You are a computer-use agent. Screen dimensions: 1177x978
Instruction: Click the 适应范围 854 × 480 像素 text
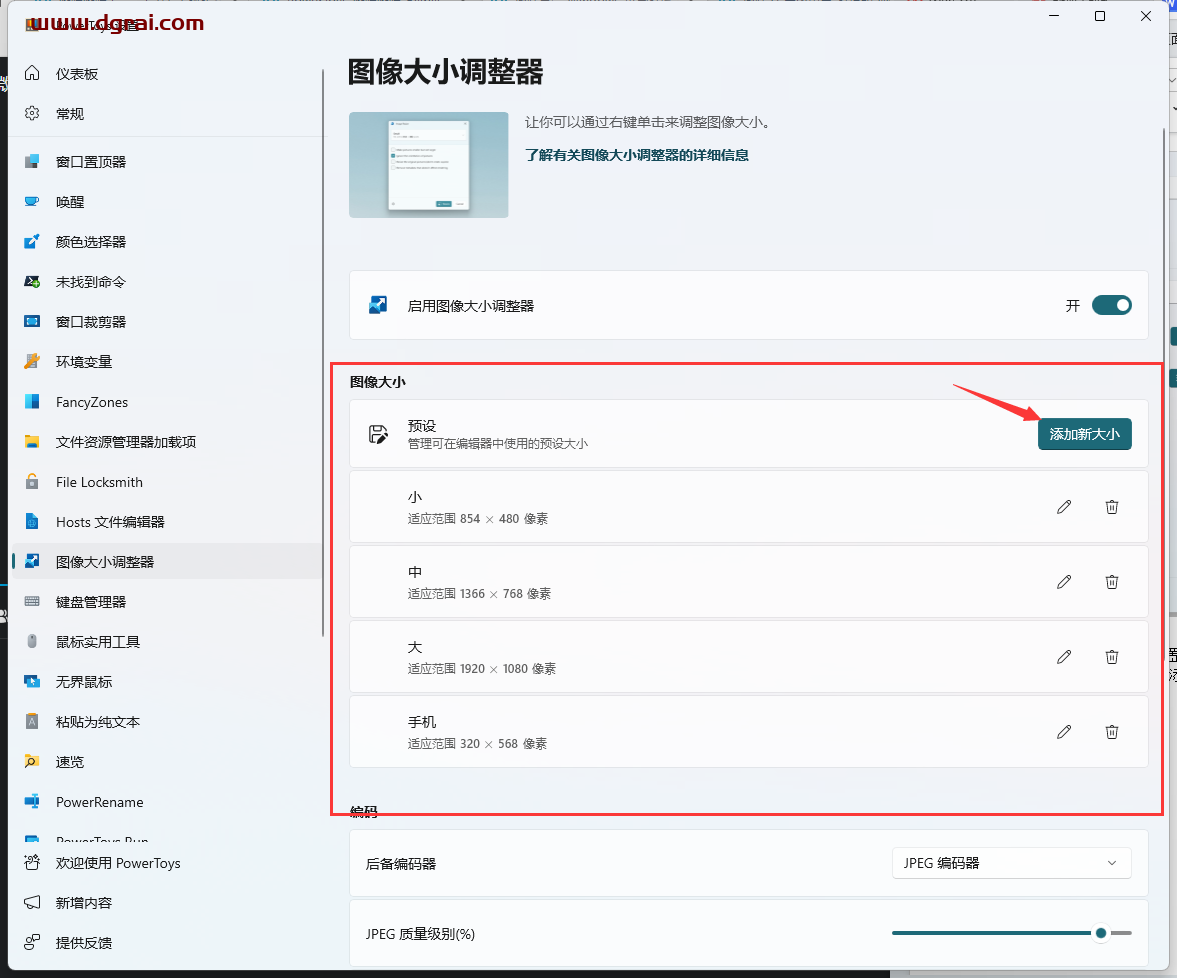click(477, 519)
